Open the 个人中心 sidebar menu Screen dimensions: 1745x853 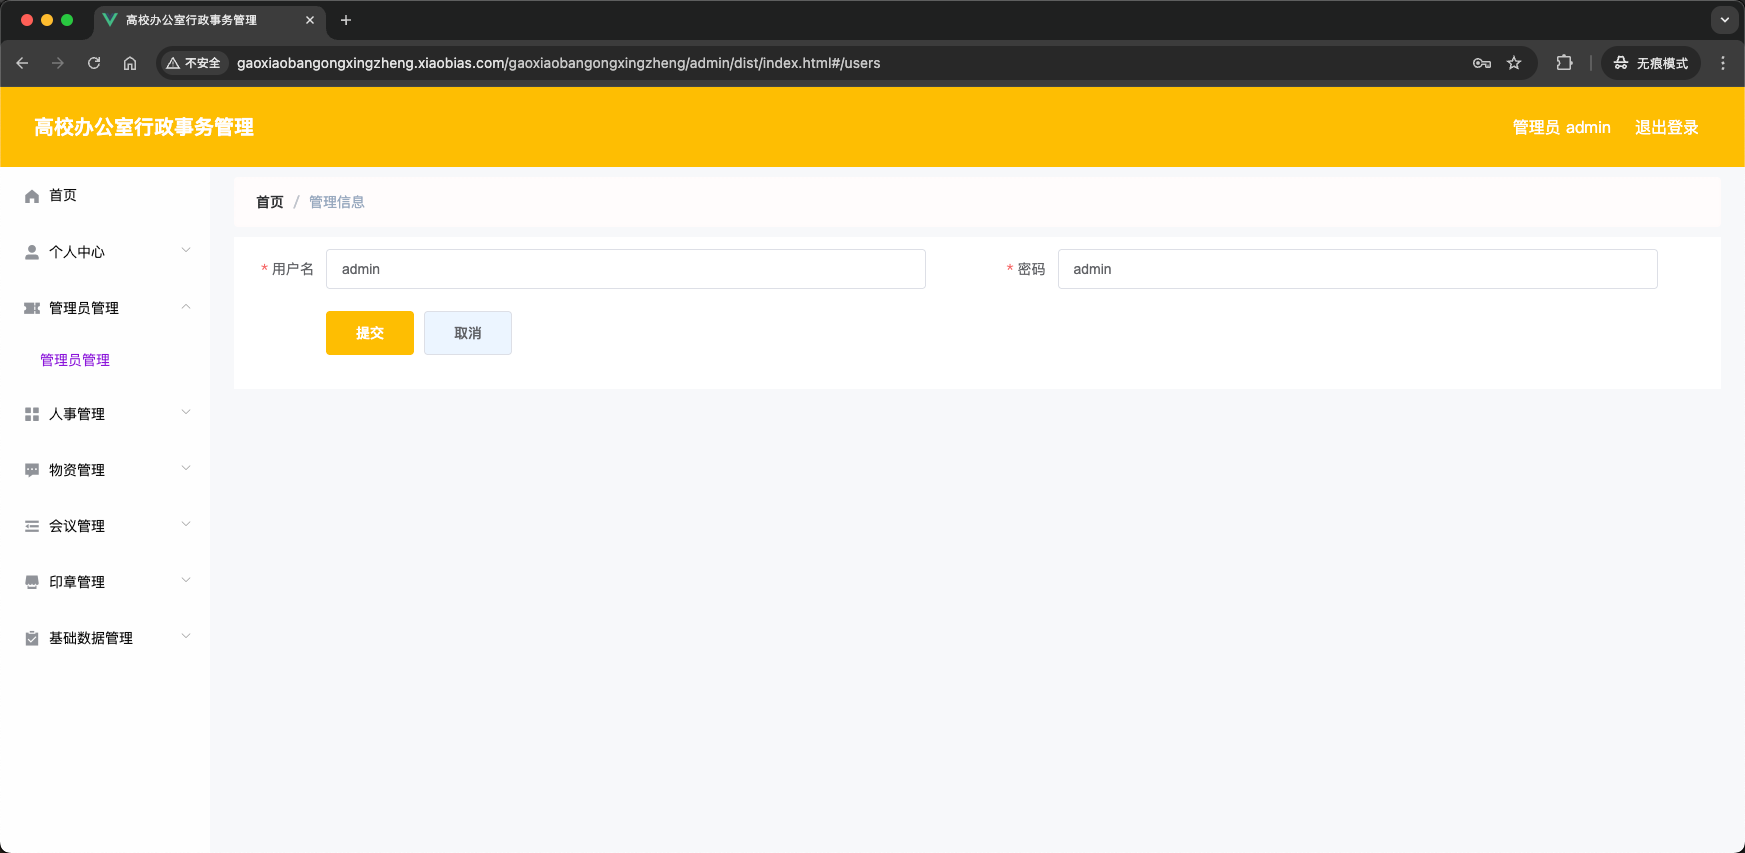click(x=105, y=252)
